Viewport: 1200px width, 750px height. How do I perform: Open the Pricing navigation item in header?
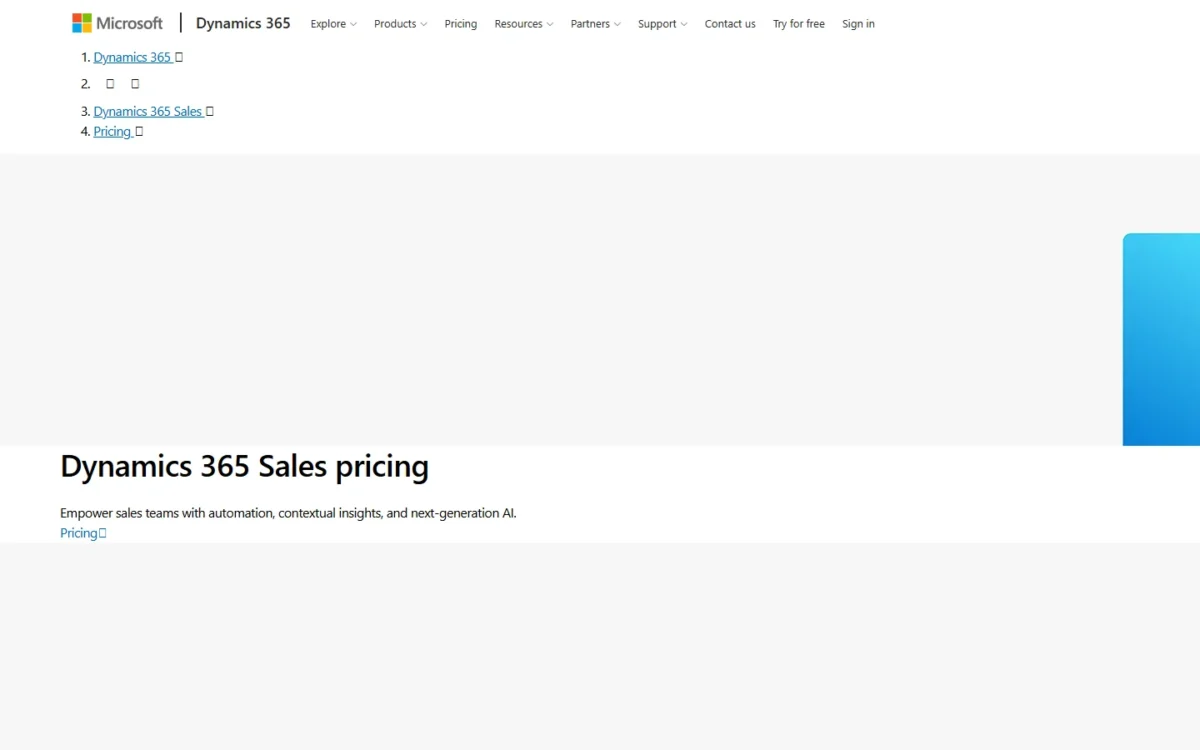coord(461,24)
